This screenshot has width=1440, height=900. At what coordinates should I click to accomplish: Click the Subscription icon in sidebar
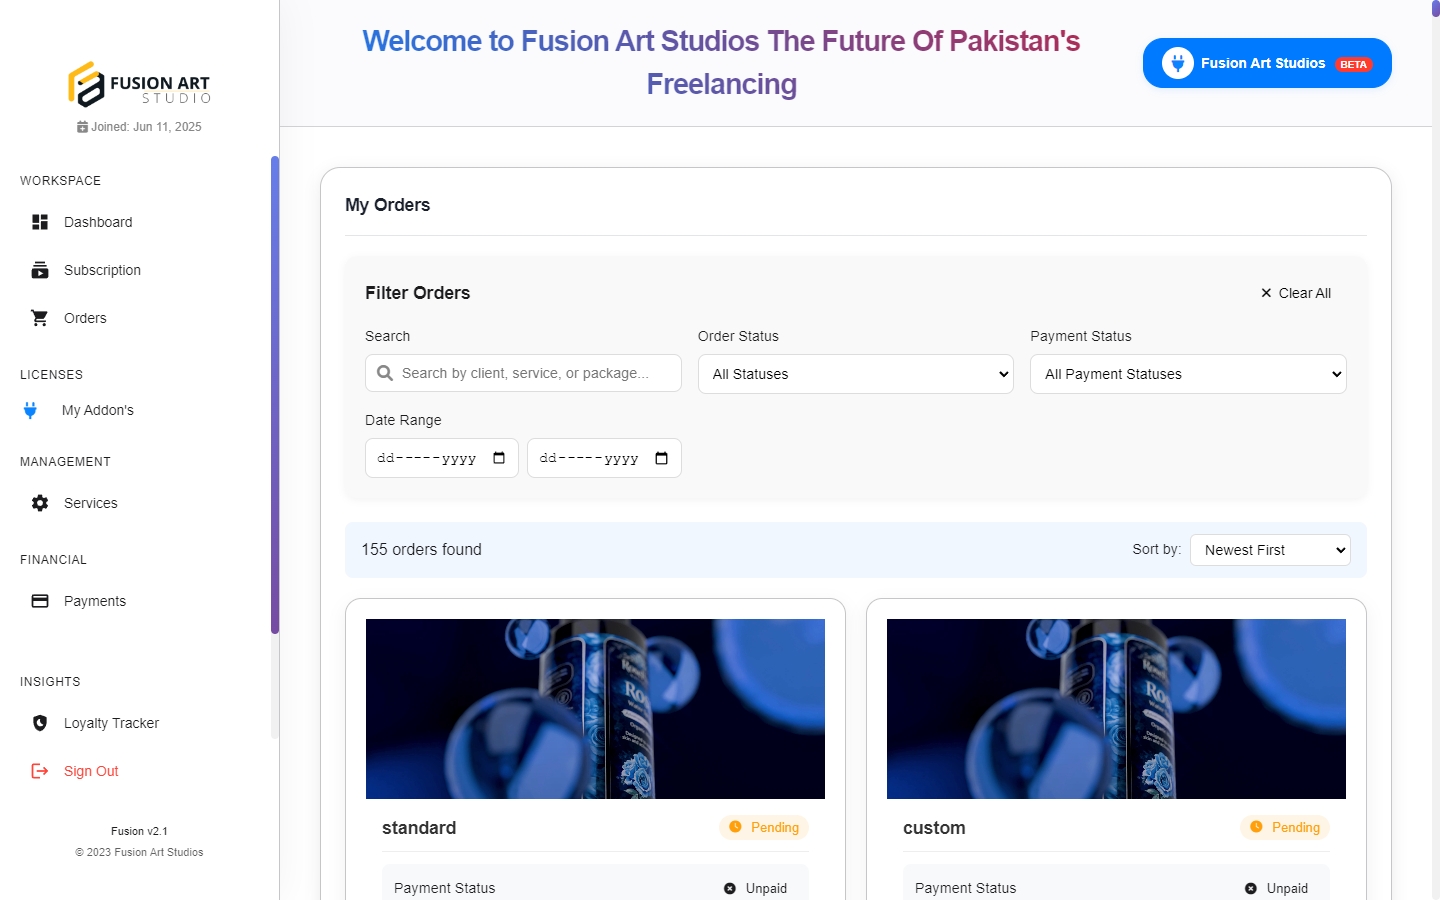coord(40,270)
